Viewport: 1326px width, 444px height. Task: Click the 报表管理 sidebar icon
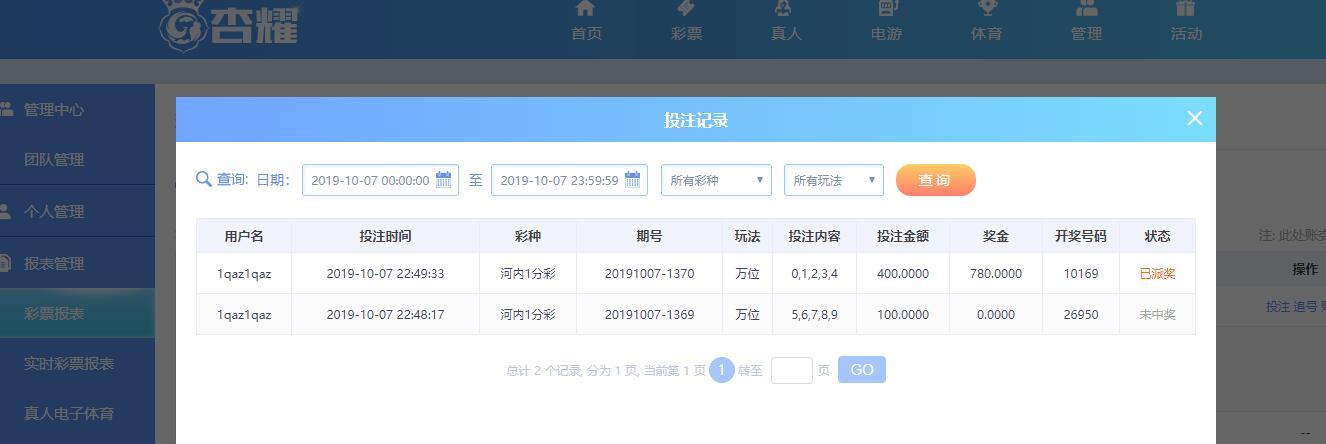(6, 263)
